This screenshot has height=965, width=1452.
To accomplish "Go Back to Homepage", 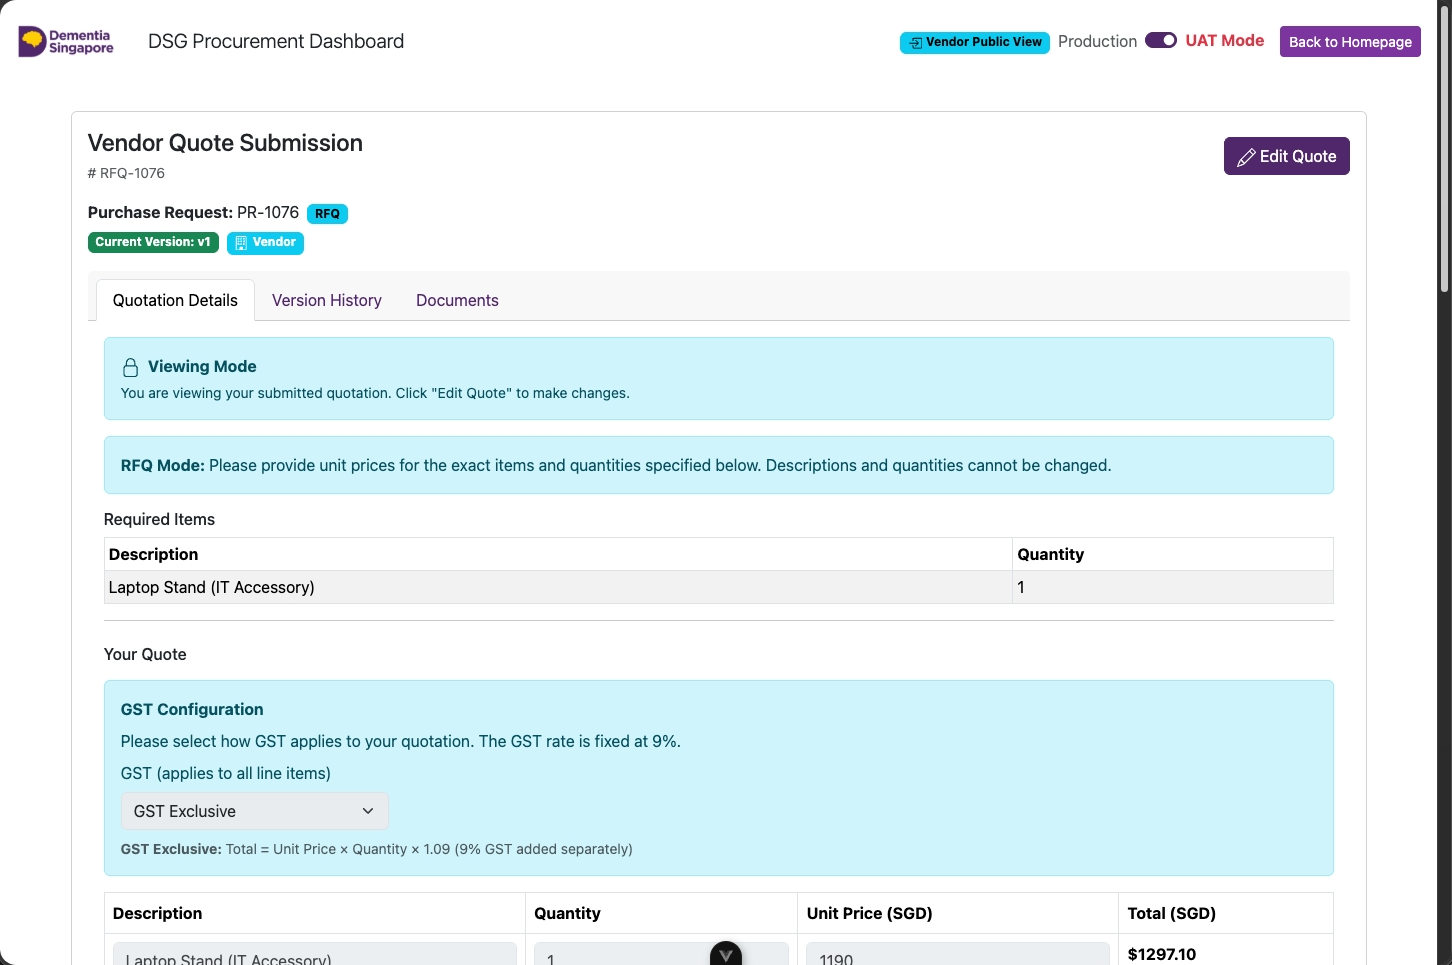I will point(1350,42).
